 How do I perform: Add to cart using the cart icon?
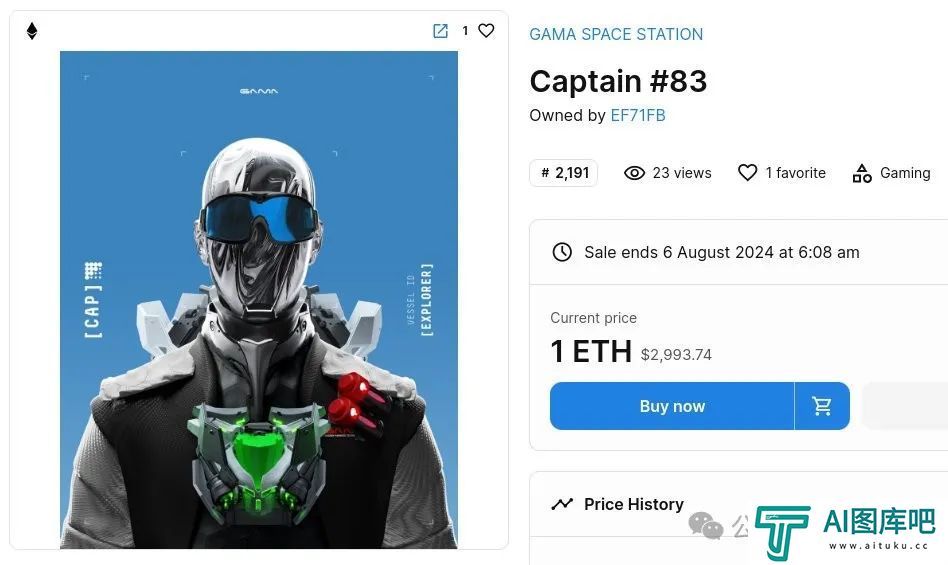[822, 406]
